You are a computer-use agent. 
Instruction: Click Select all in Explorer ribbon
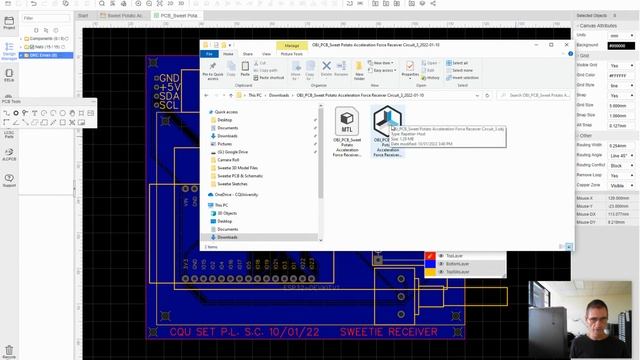(457, 63)
